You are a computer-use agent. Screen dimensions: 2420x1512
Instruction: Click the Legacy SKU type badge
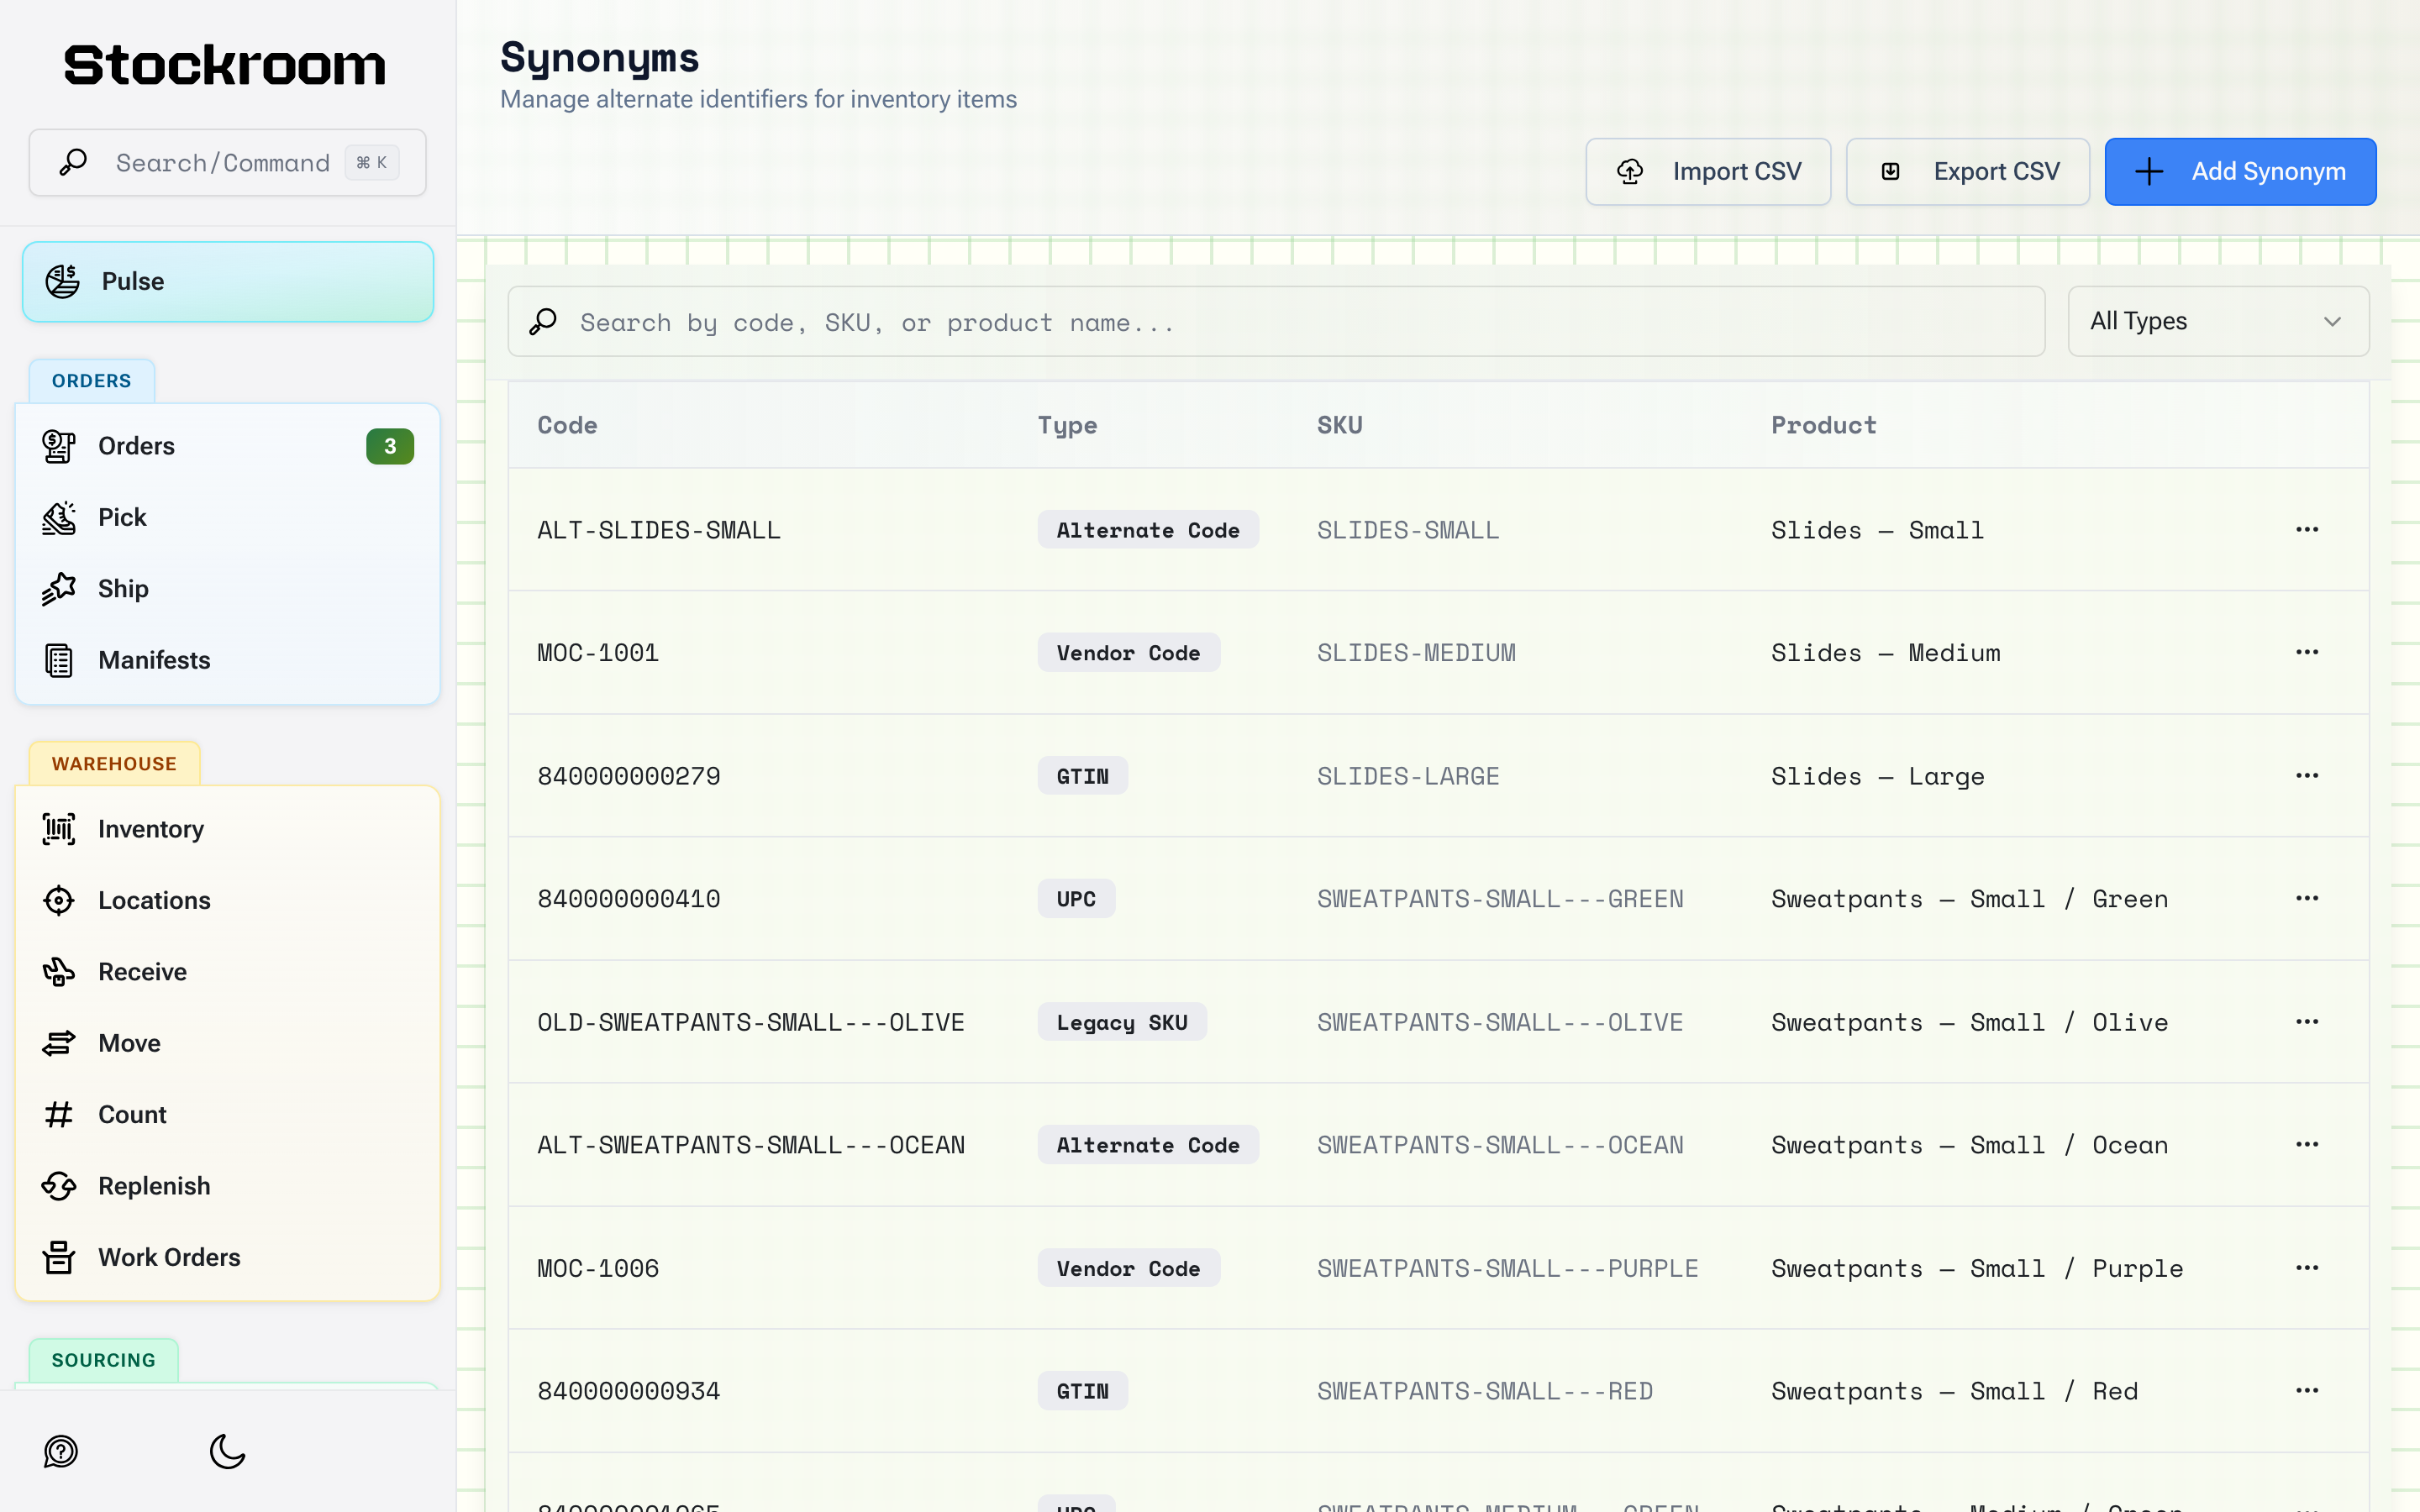(x=1122, y=1022)
